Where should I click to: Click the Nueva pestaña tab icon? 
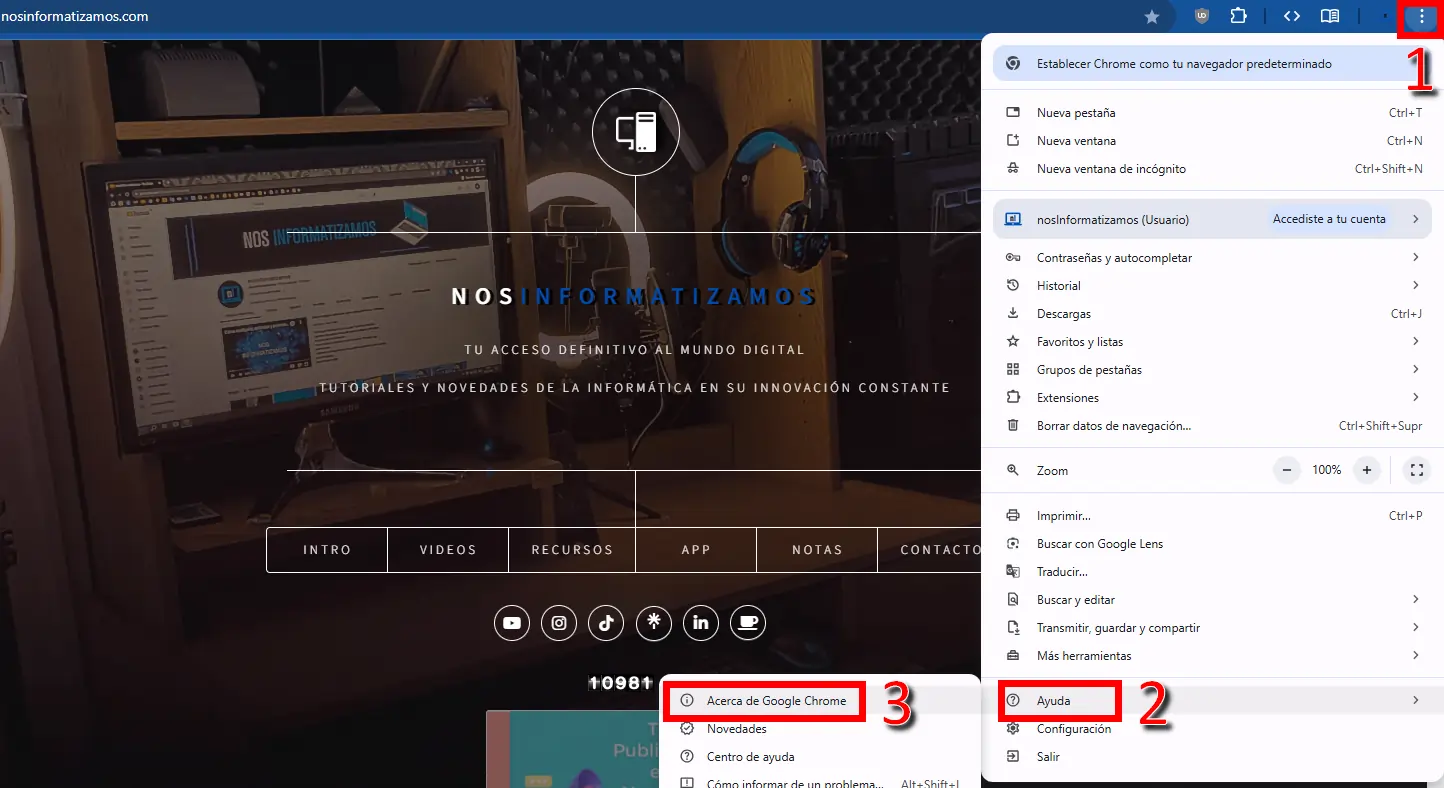(x=1013, y=113)
